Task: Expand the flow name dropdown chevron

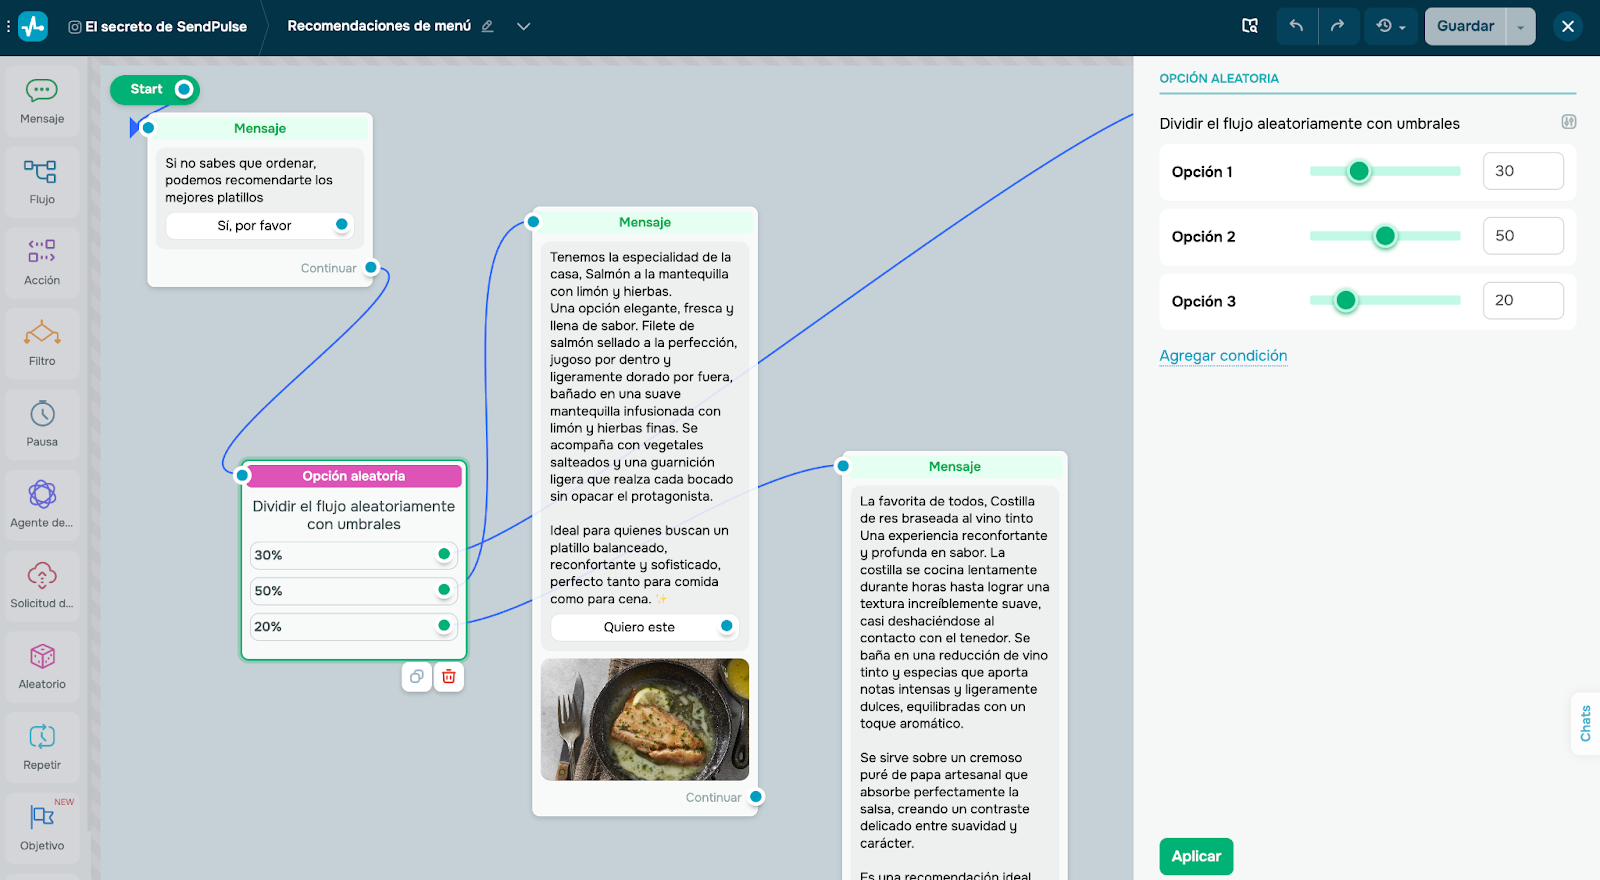Action: [523, 26]
